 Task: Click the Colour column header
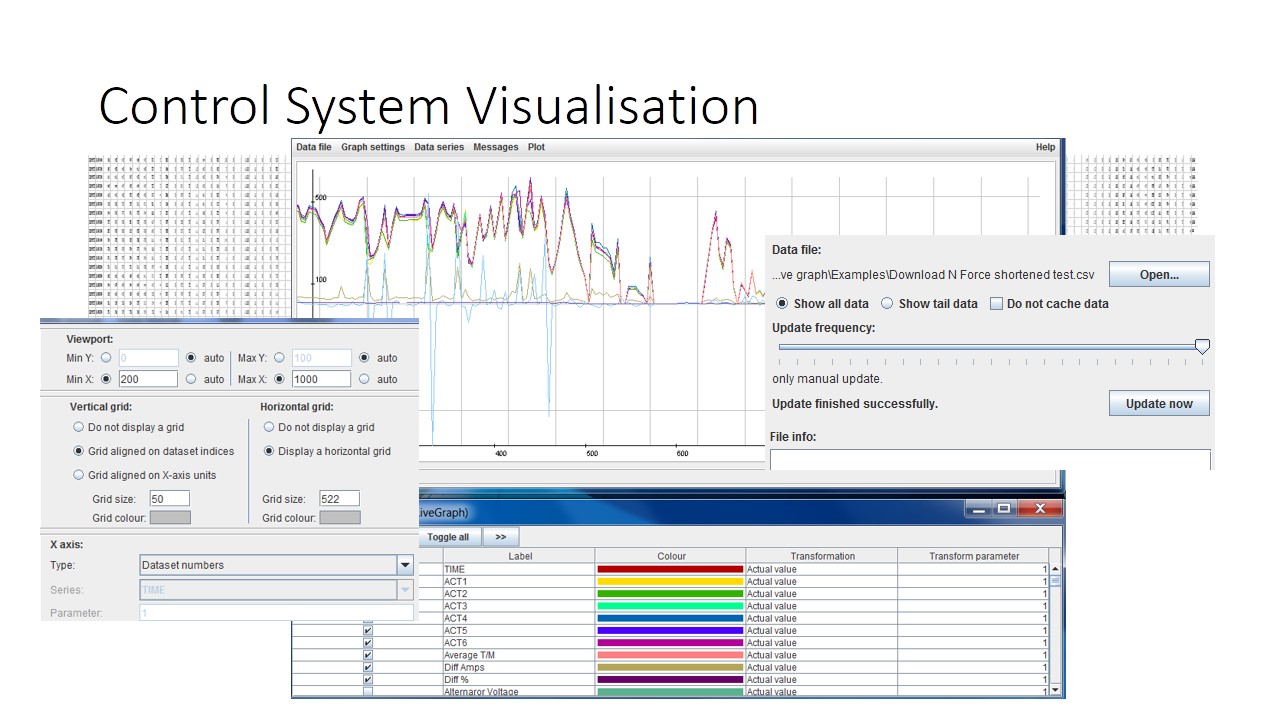671,556
